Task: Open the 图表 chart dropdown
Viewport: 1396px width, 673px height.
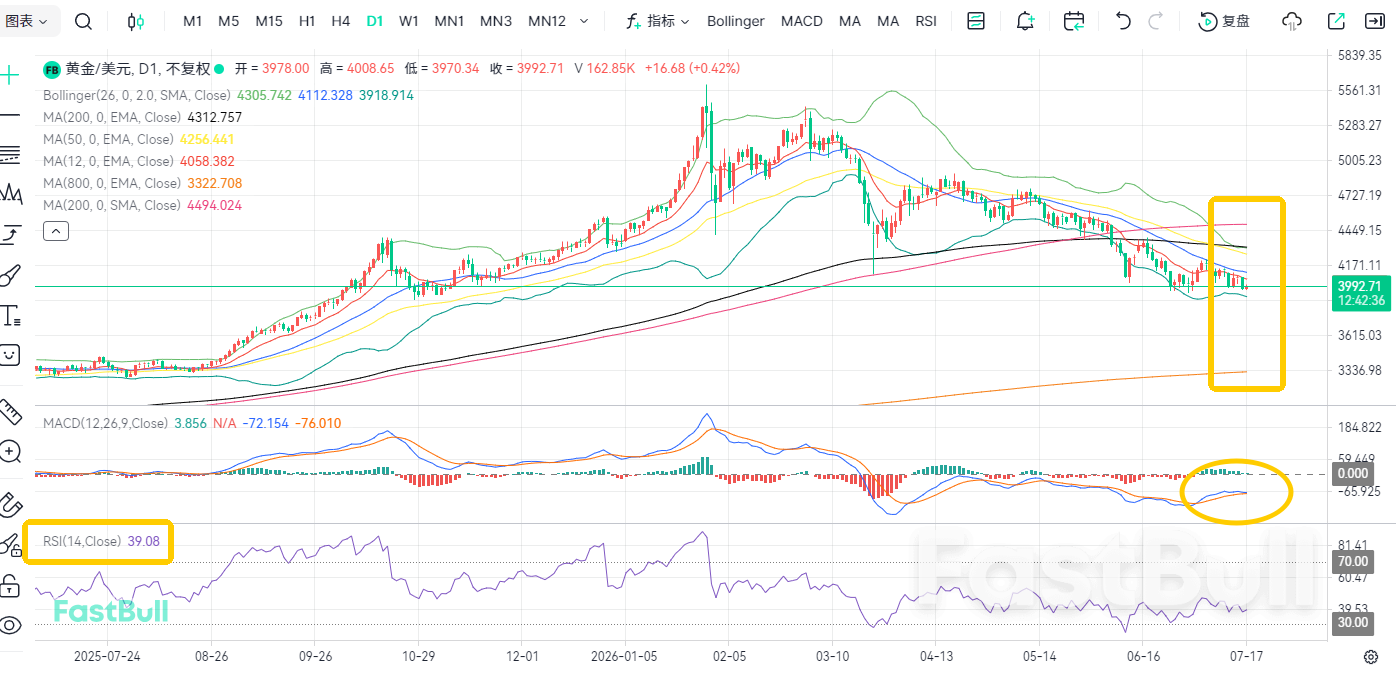Action: (x=29, y=21)
